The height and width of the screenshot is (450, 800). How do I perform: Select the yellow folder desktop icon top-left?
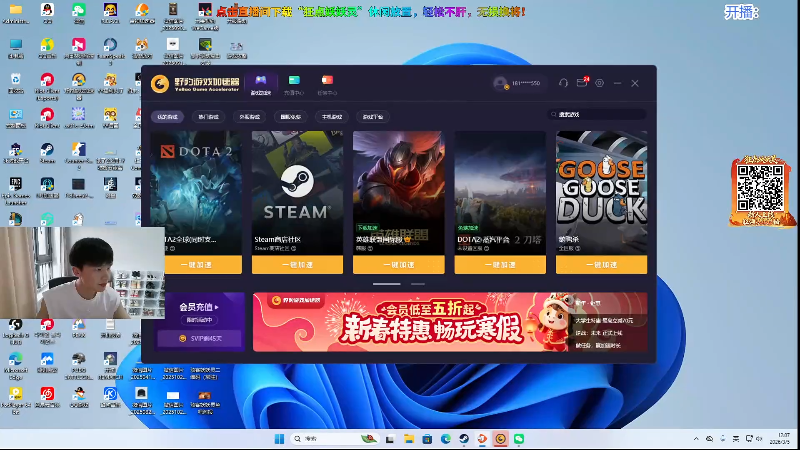(16, 14)
